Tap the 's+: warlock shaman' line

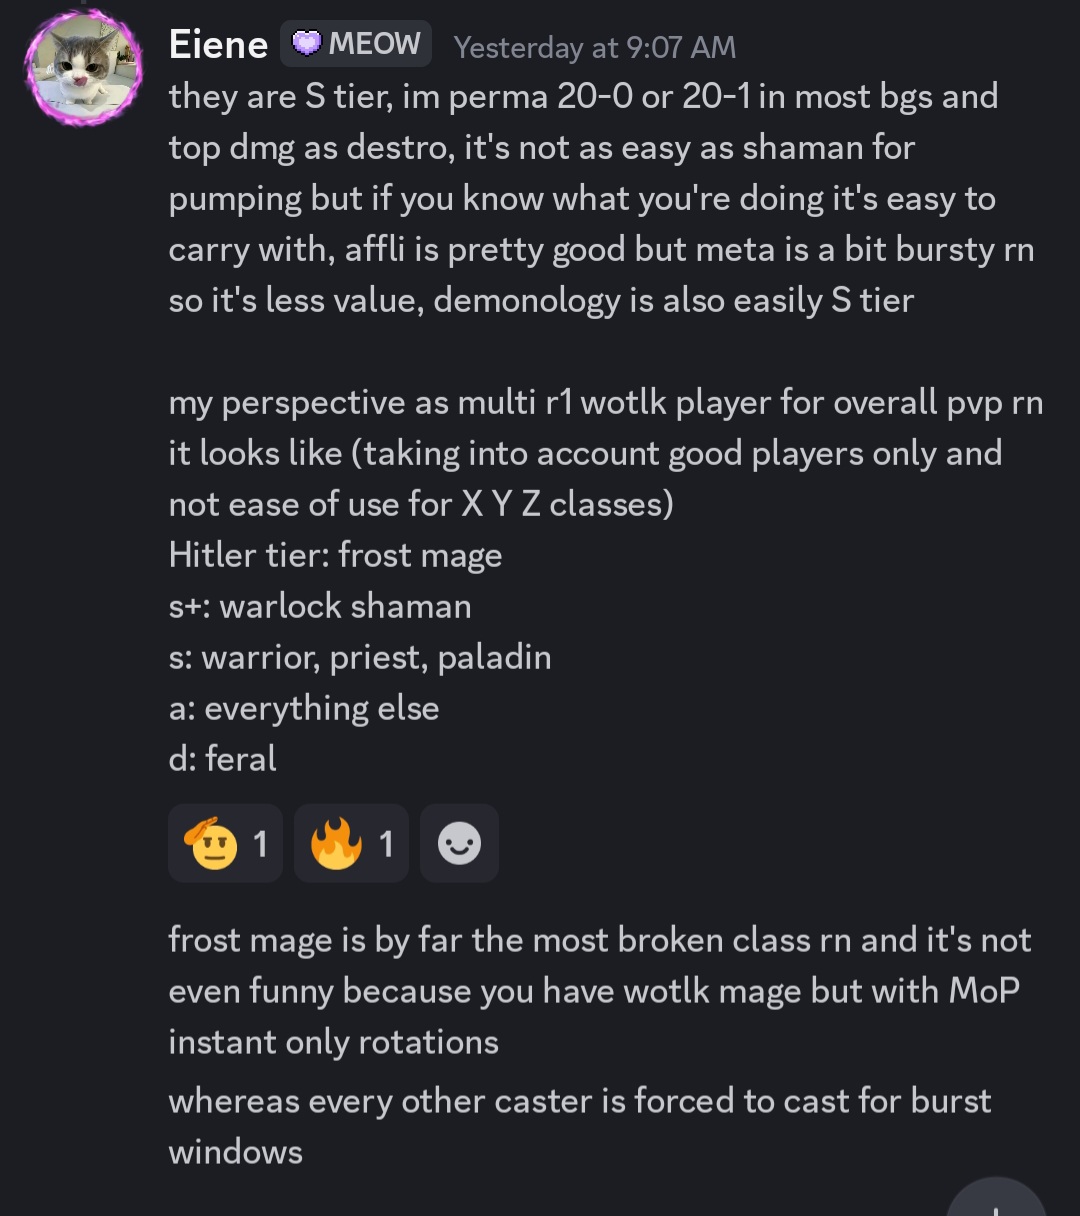[x=320, y=606]
